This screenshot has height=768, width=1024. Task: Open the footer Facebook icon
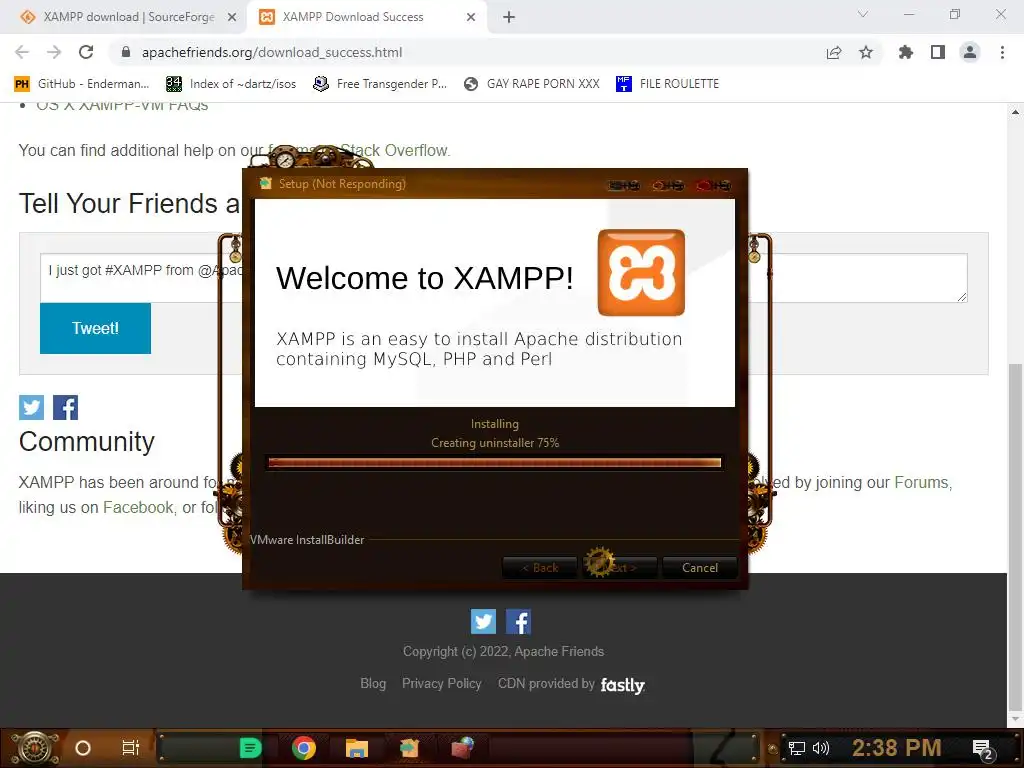pos(519,622)
